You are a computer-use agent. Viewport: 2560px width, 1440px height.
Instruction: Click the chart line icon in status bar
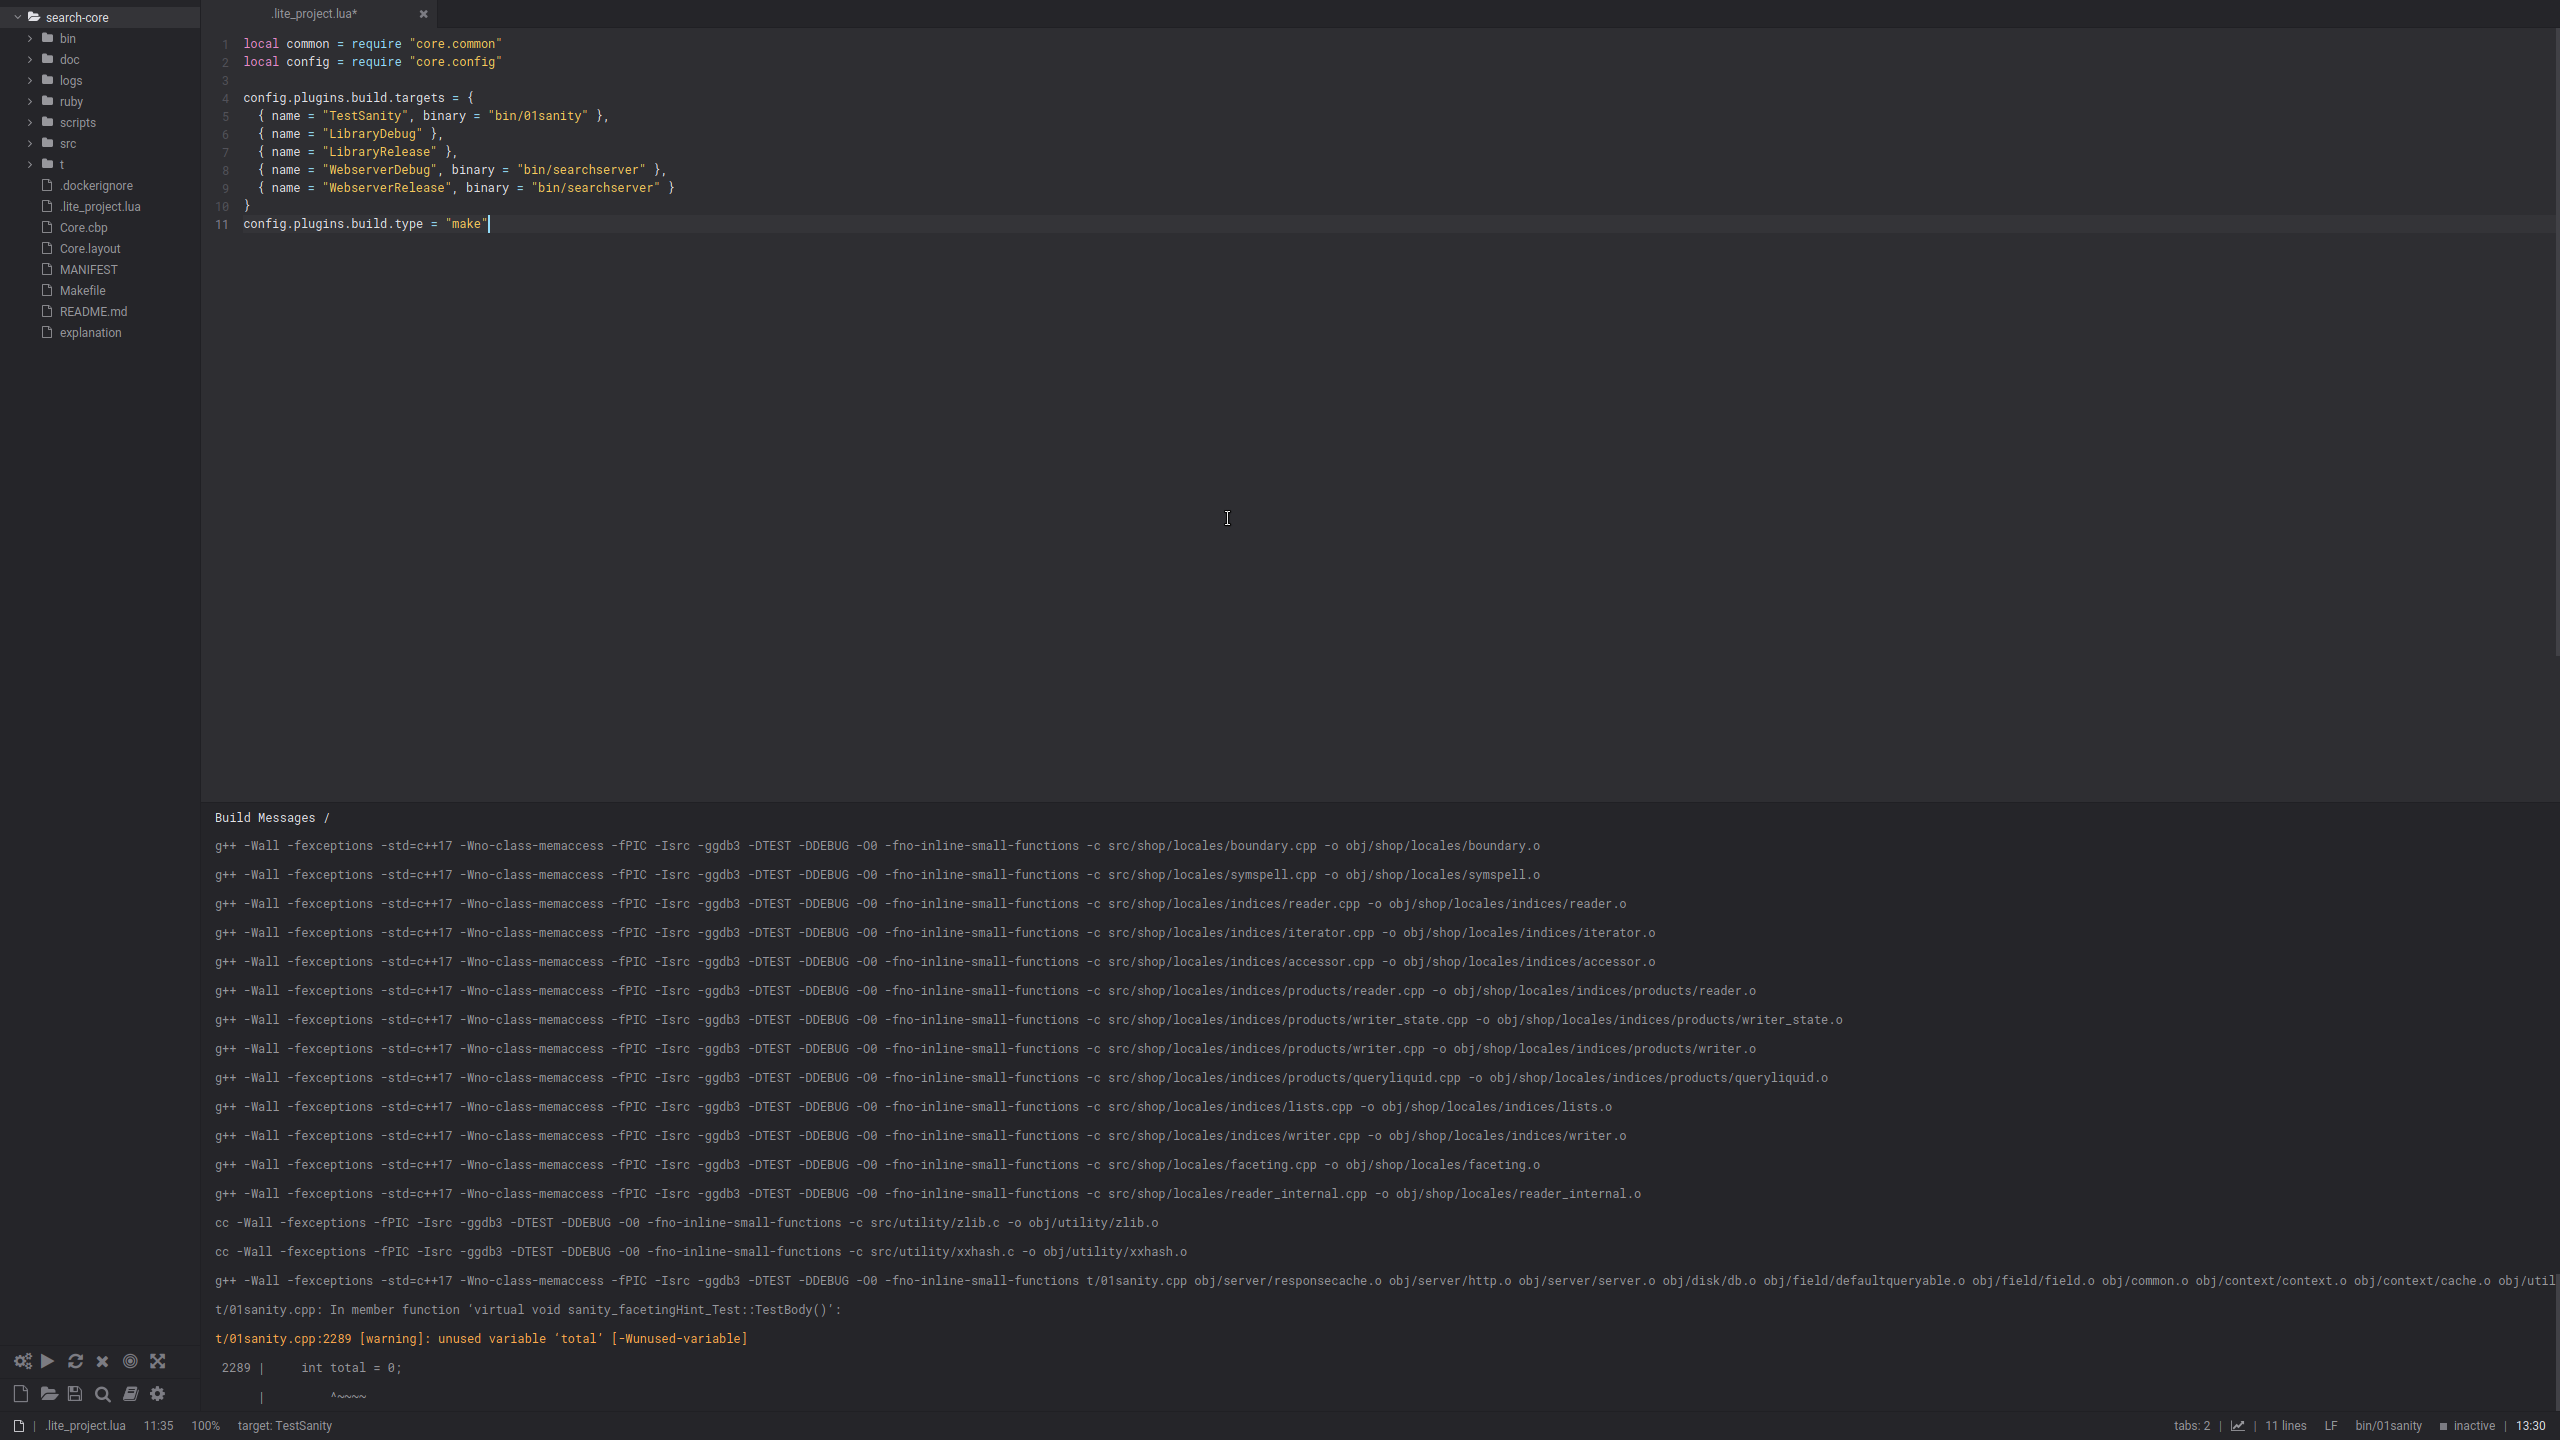2237,1426
